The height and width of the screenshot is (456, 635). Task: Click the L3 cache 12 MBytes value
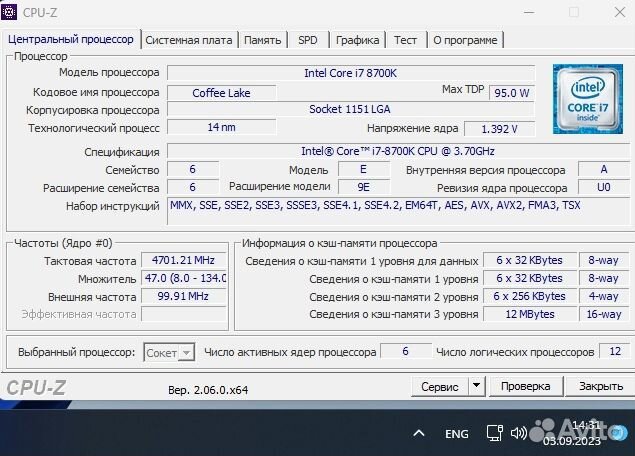point(530,314)
